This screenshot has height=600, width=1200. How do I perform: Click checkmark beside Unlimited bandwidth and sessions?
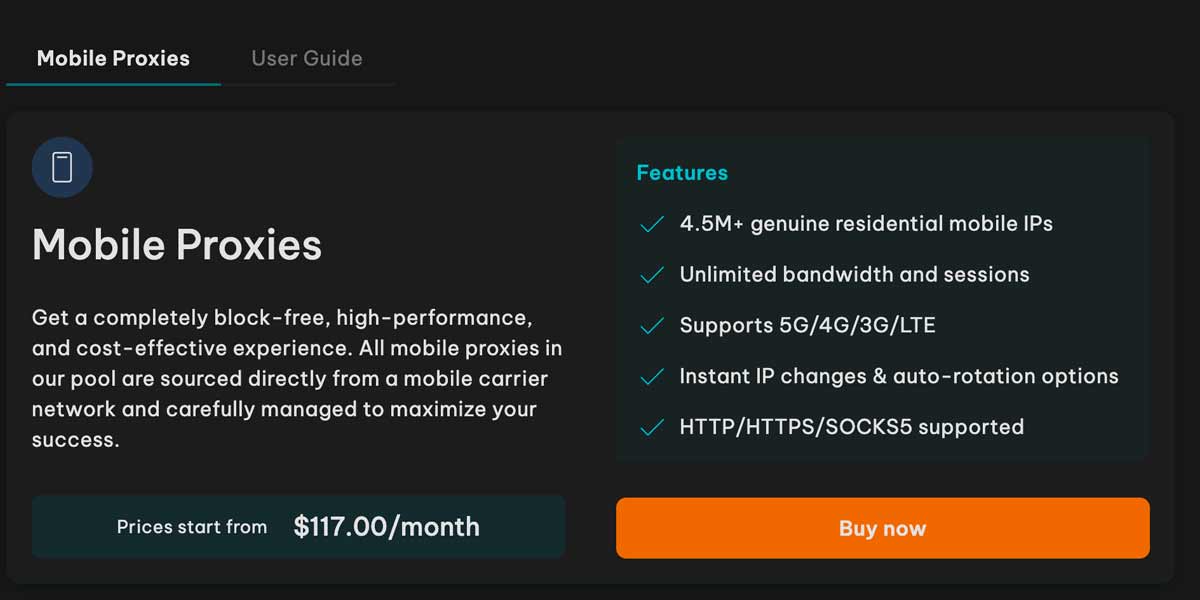point(652,275)
